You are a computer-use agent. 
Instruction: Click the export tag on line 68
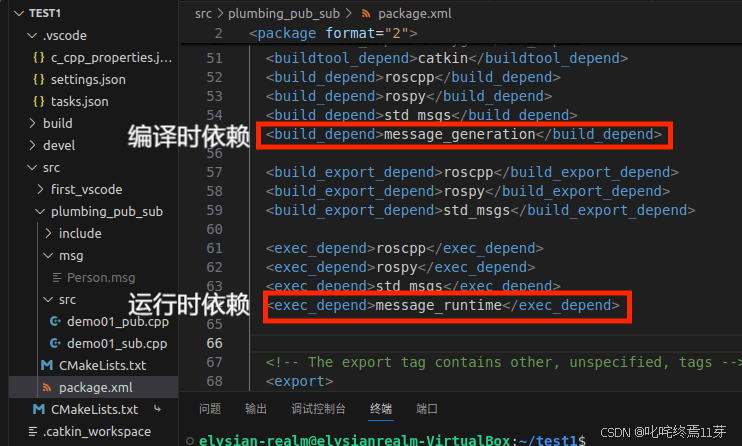(299, 381)
